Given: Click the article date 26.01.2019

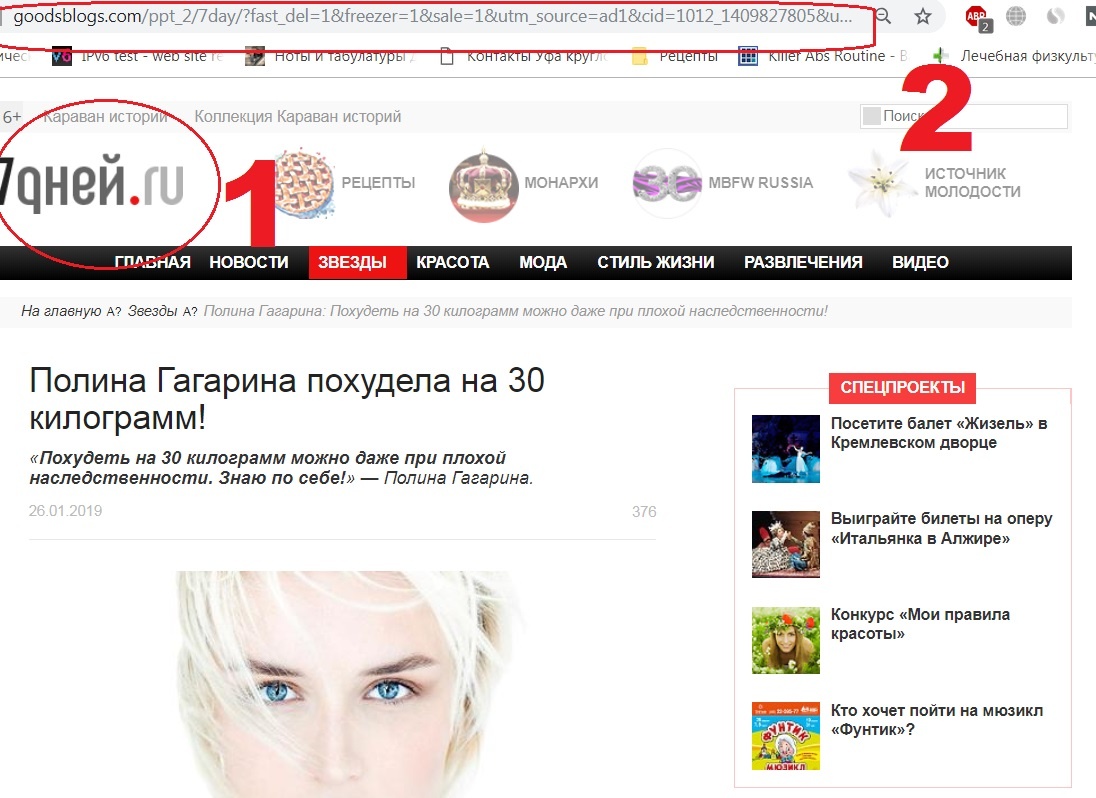Looking at the screenshot, I should pos(66,511).
